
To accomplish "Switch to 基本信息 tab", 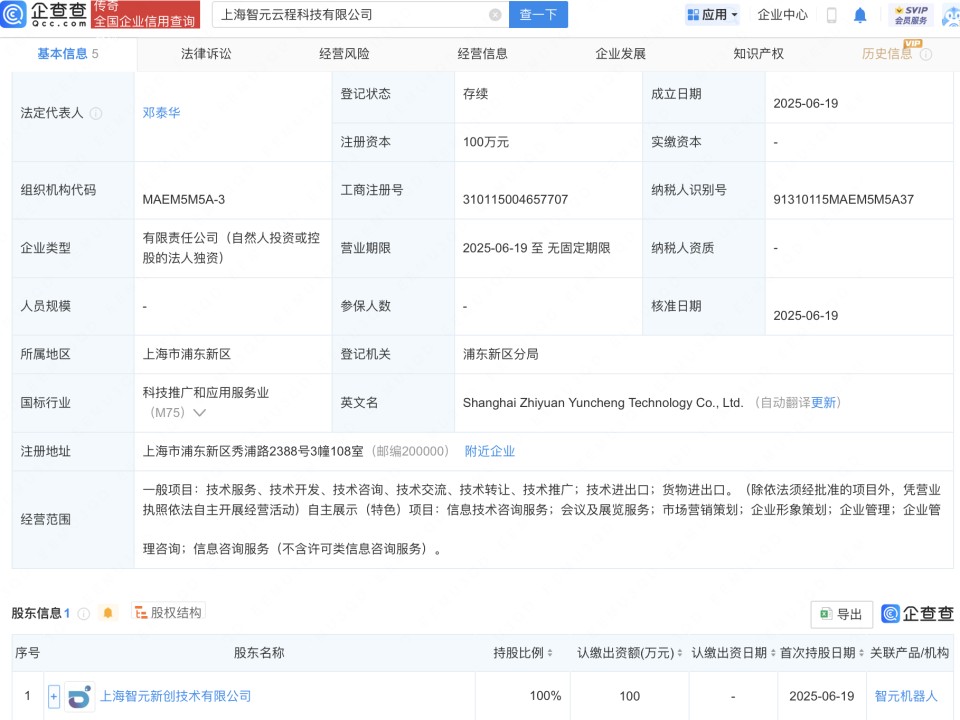I will pos(68,54).
